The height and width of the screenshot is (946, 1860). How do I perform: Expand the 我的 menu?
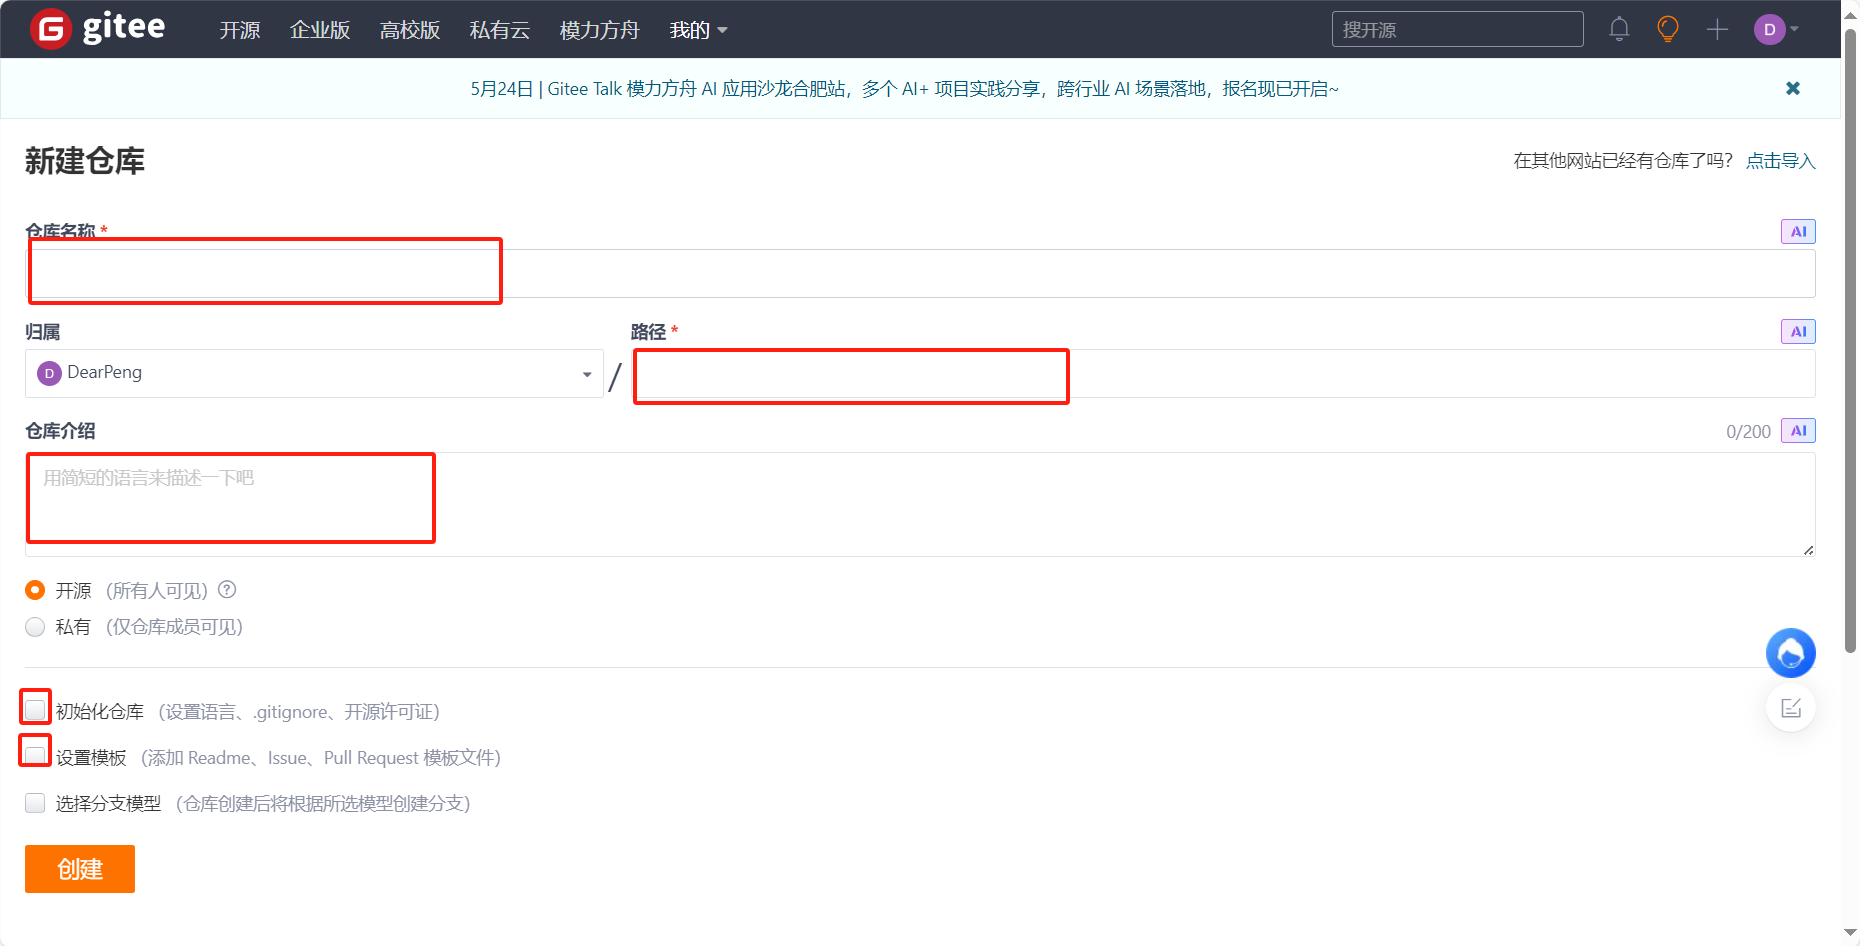click(698, 30)
